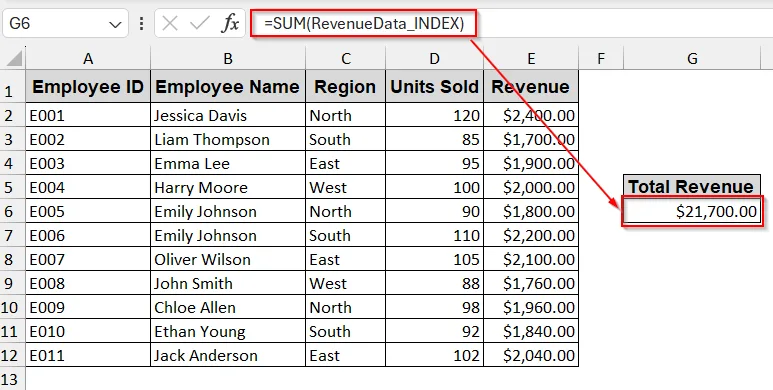Select the $2,200.00 revenue cell
This screenshot has height=390, width=773.
tap(531, 235)
